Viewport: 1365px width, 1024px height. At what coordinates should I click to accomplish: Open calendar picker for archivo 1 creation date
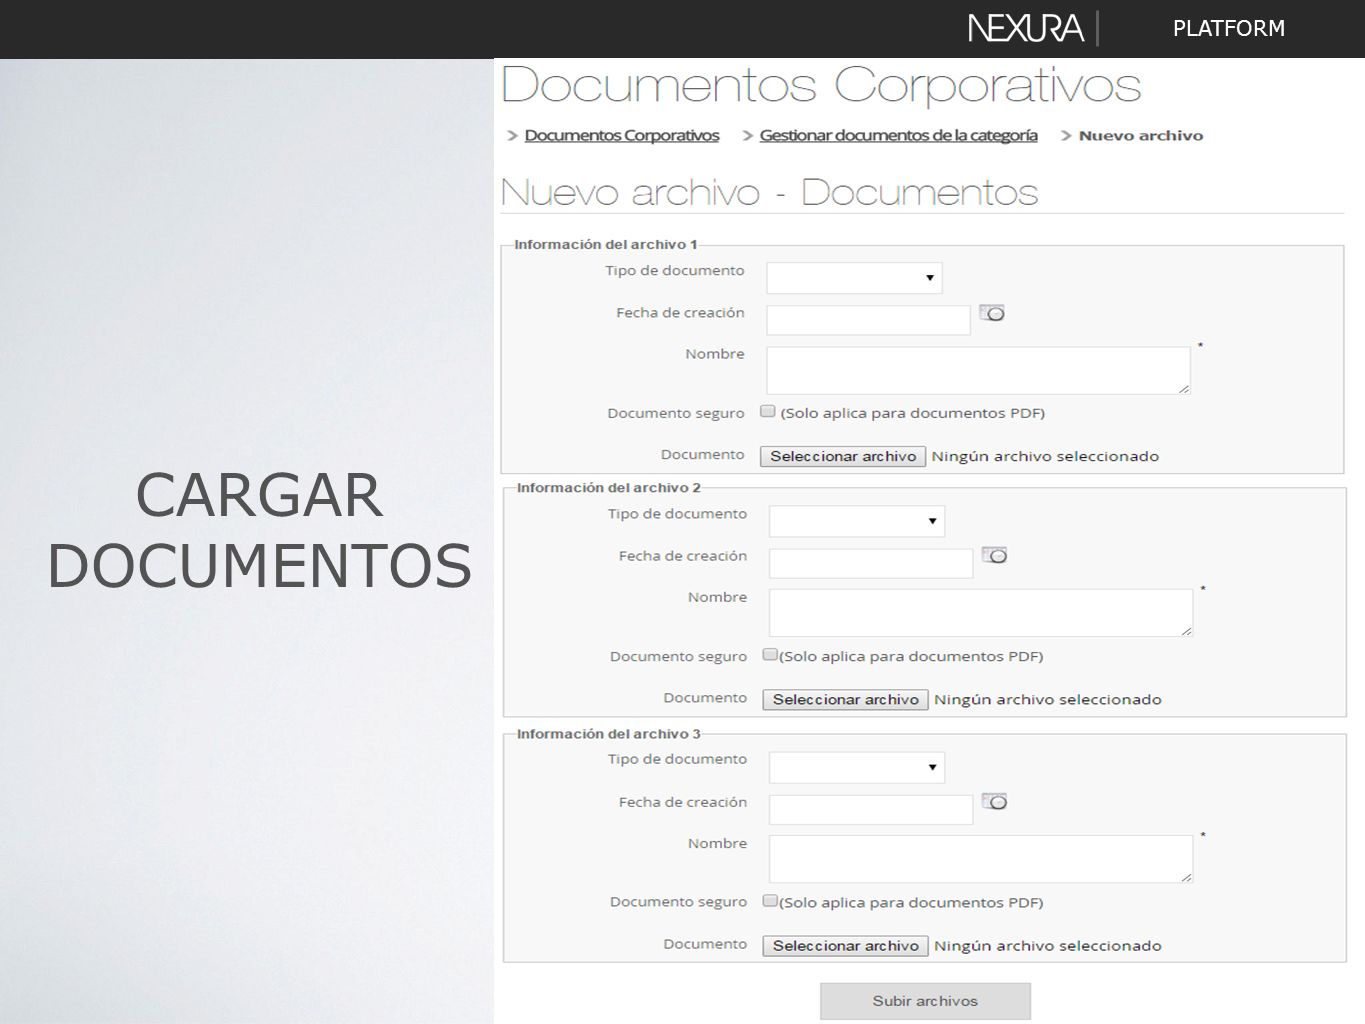point(992,313)
